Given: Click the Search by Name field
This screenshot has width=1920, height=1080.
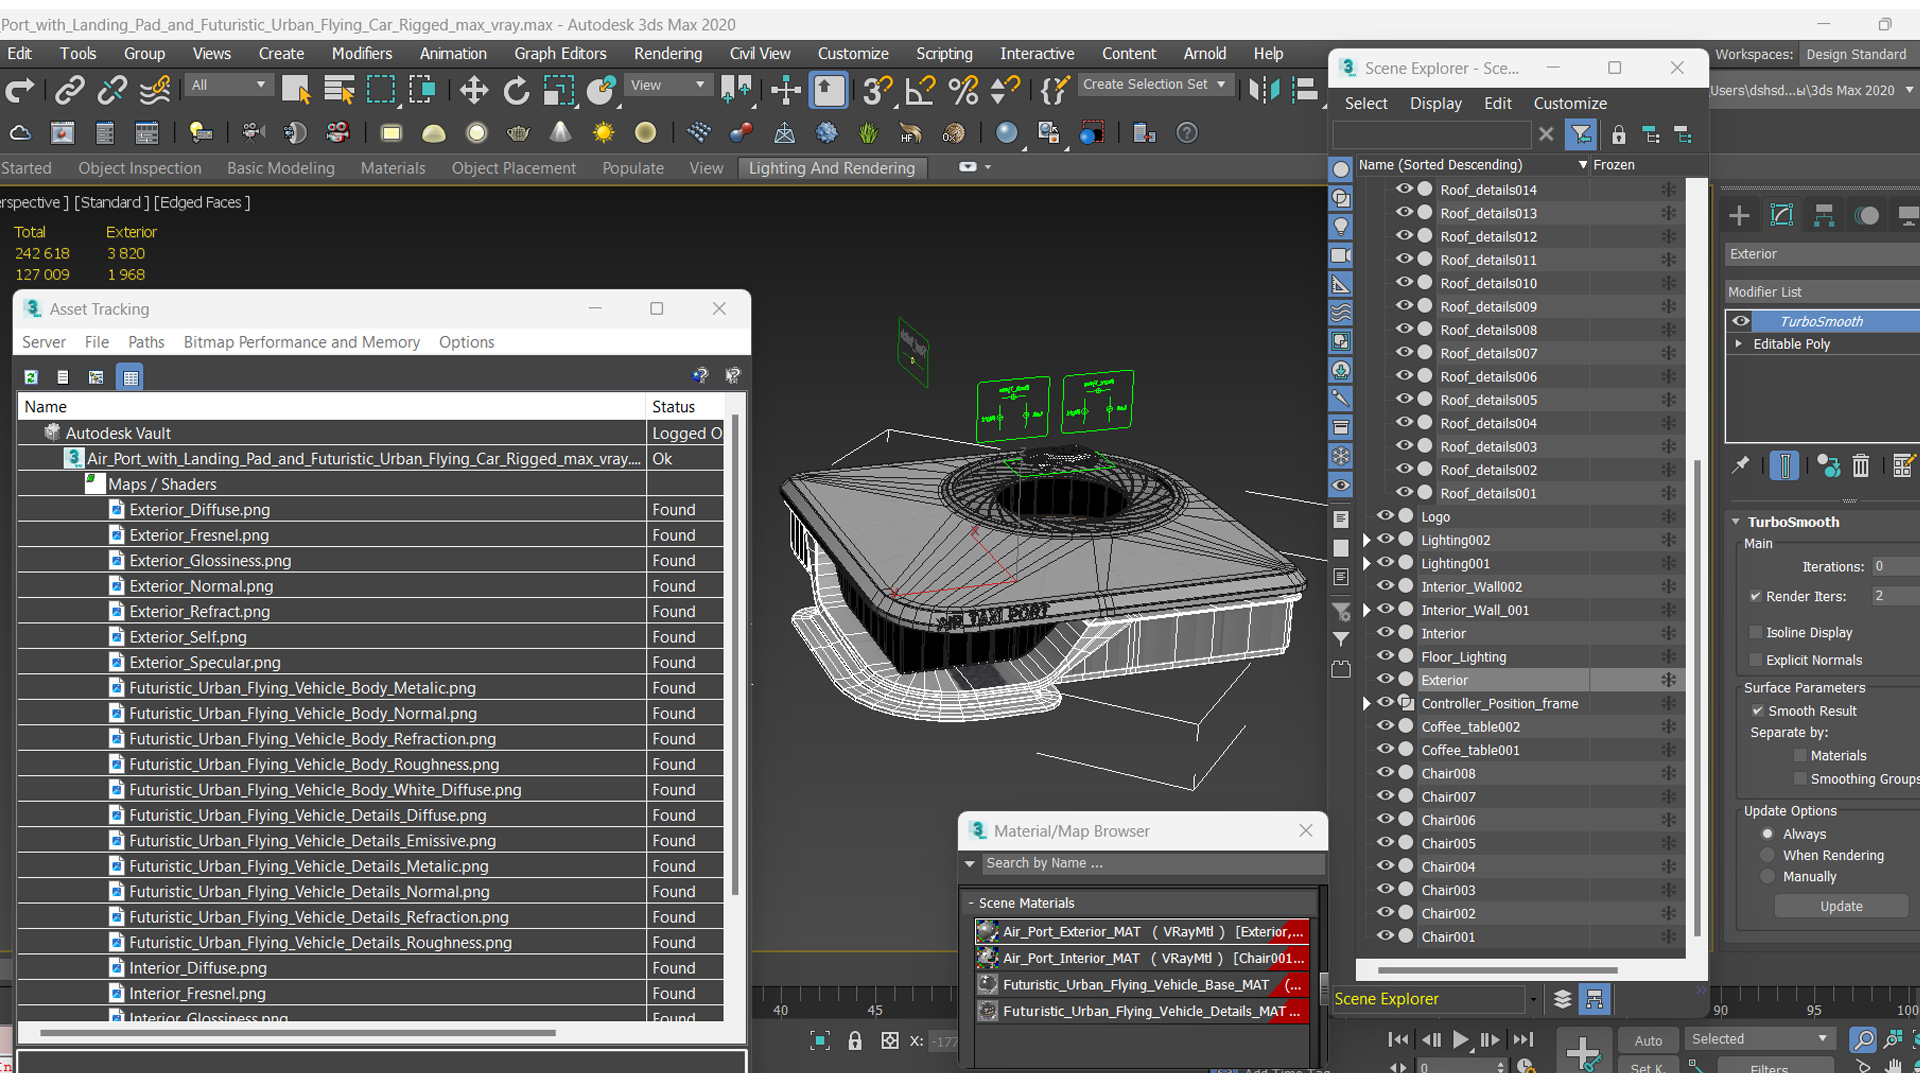Looking at the screenshot, I should [1152, 863].
